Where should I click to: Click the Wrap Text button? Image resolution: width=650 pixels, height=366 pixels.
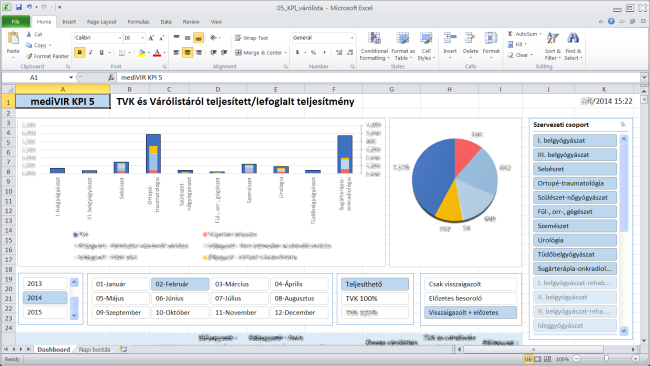(252, 38)
